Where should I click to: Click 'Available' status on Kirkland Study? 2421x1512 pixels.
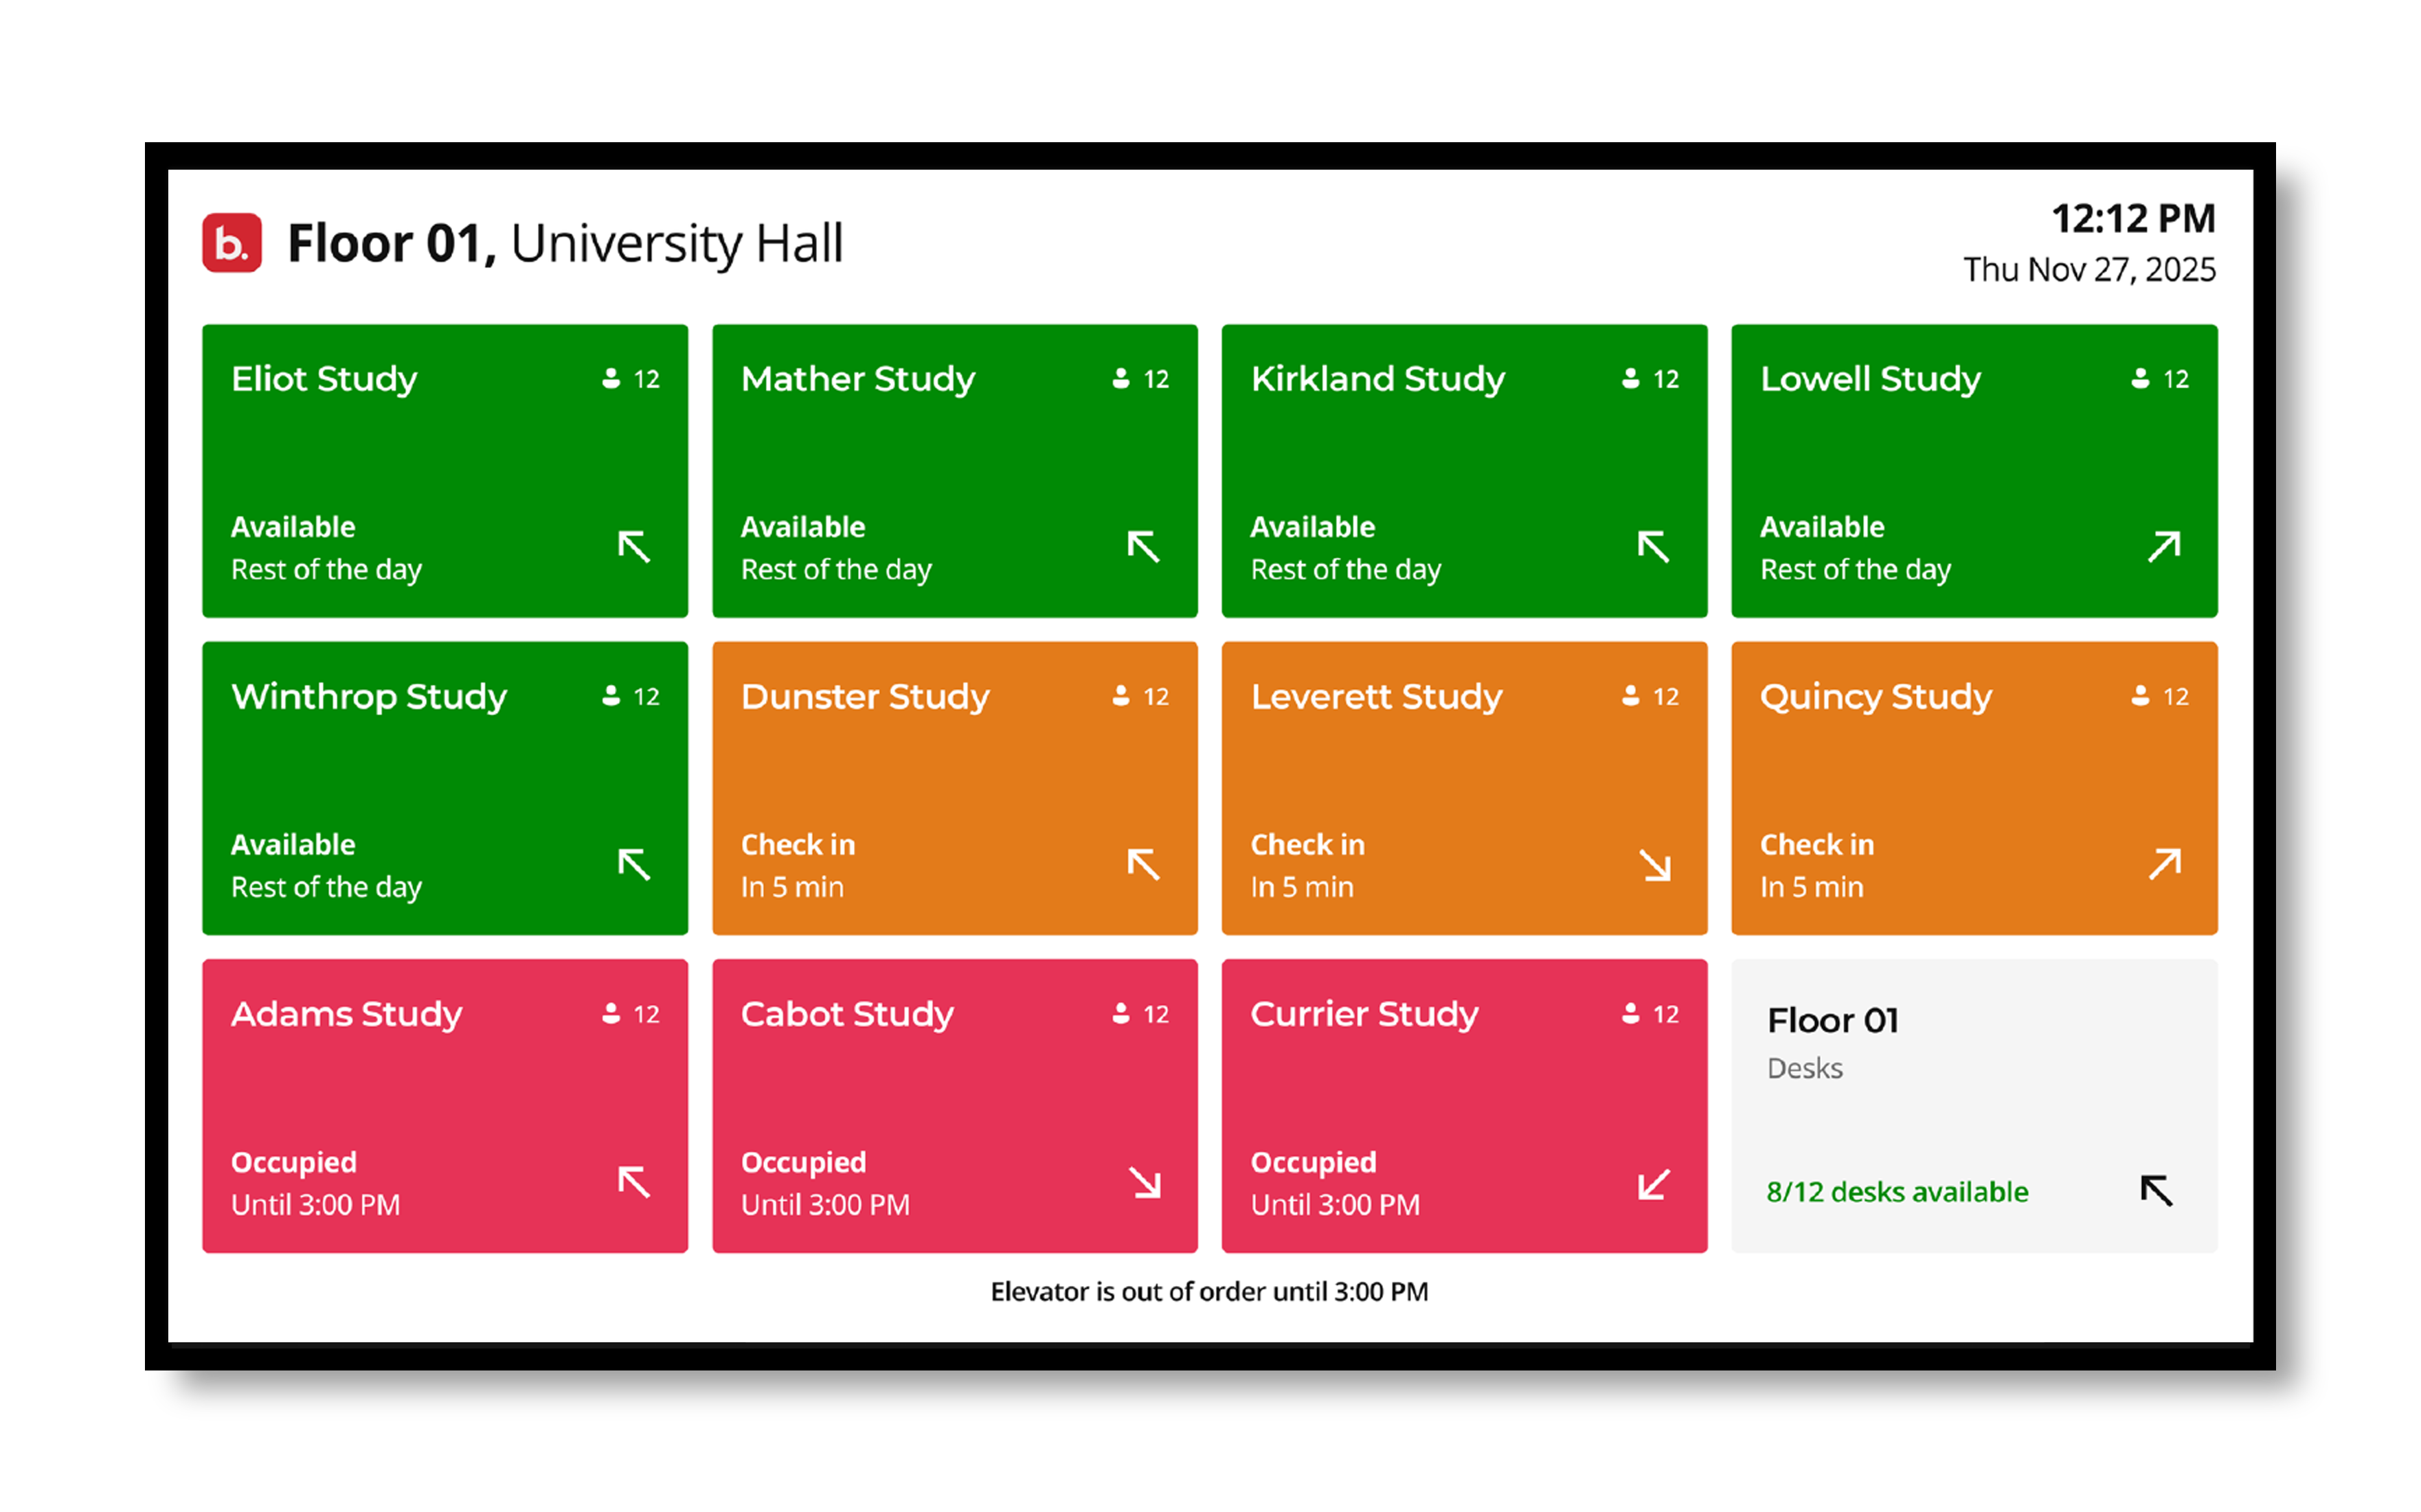(x=1312, y=527)
